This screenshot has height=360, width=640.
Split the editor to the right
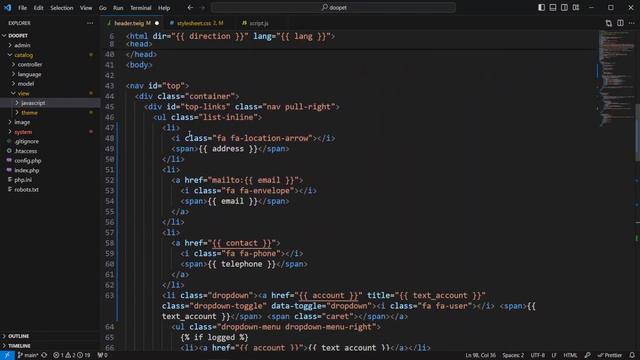620,23
